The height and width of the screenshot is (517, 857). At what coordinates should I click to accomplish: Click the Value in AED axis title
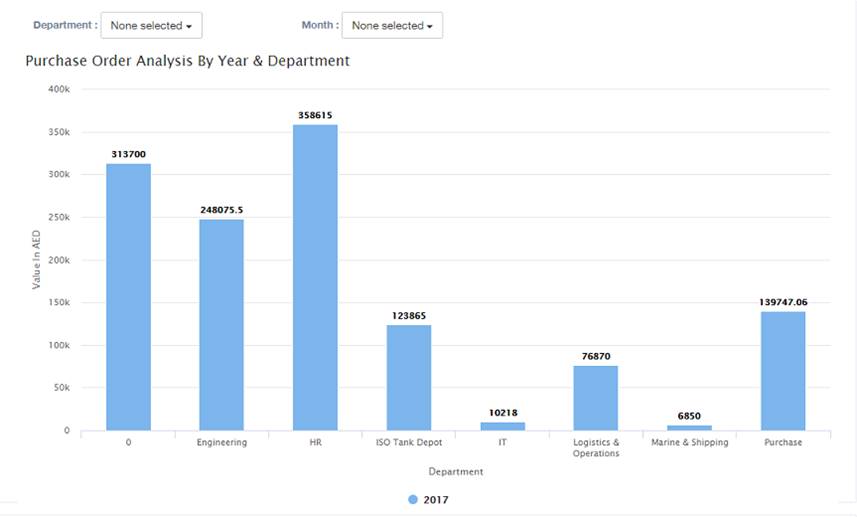pos(36,260)
